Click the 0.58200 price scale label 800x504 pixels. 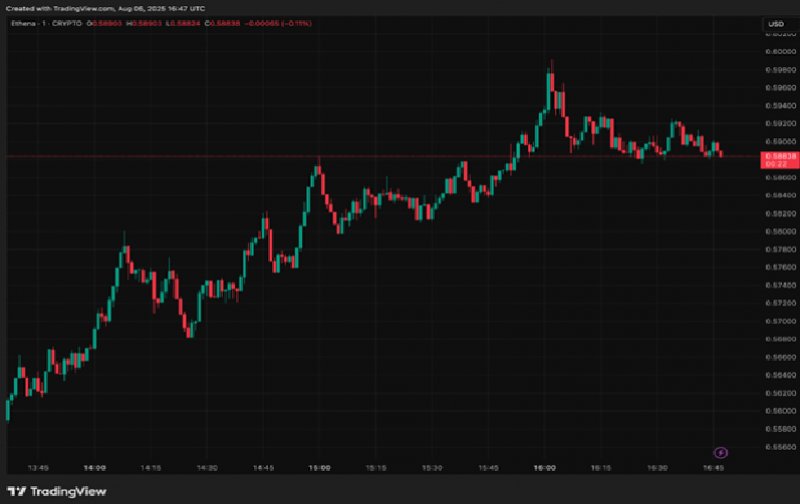click(x=781, y=214)
